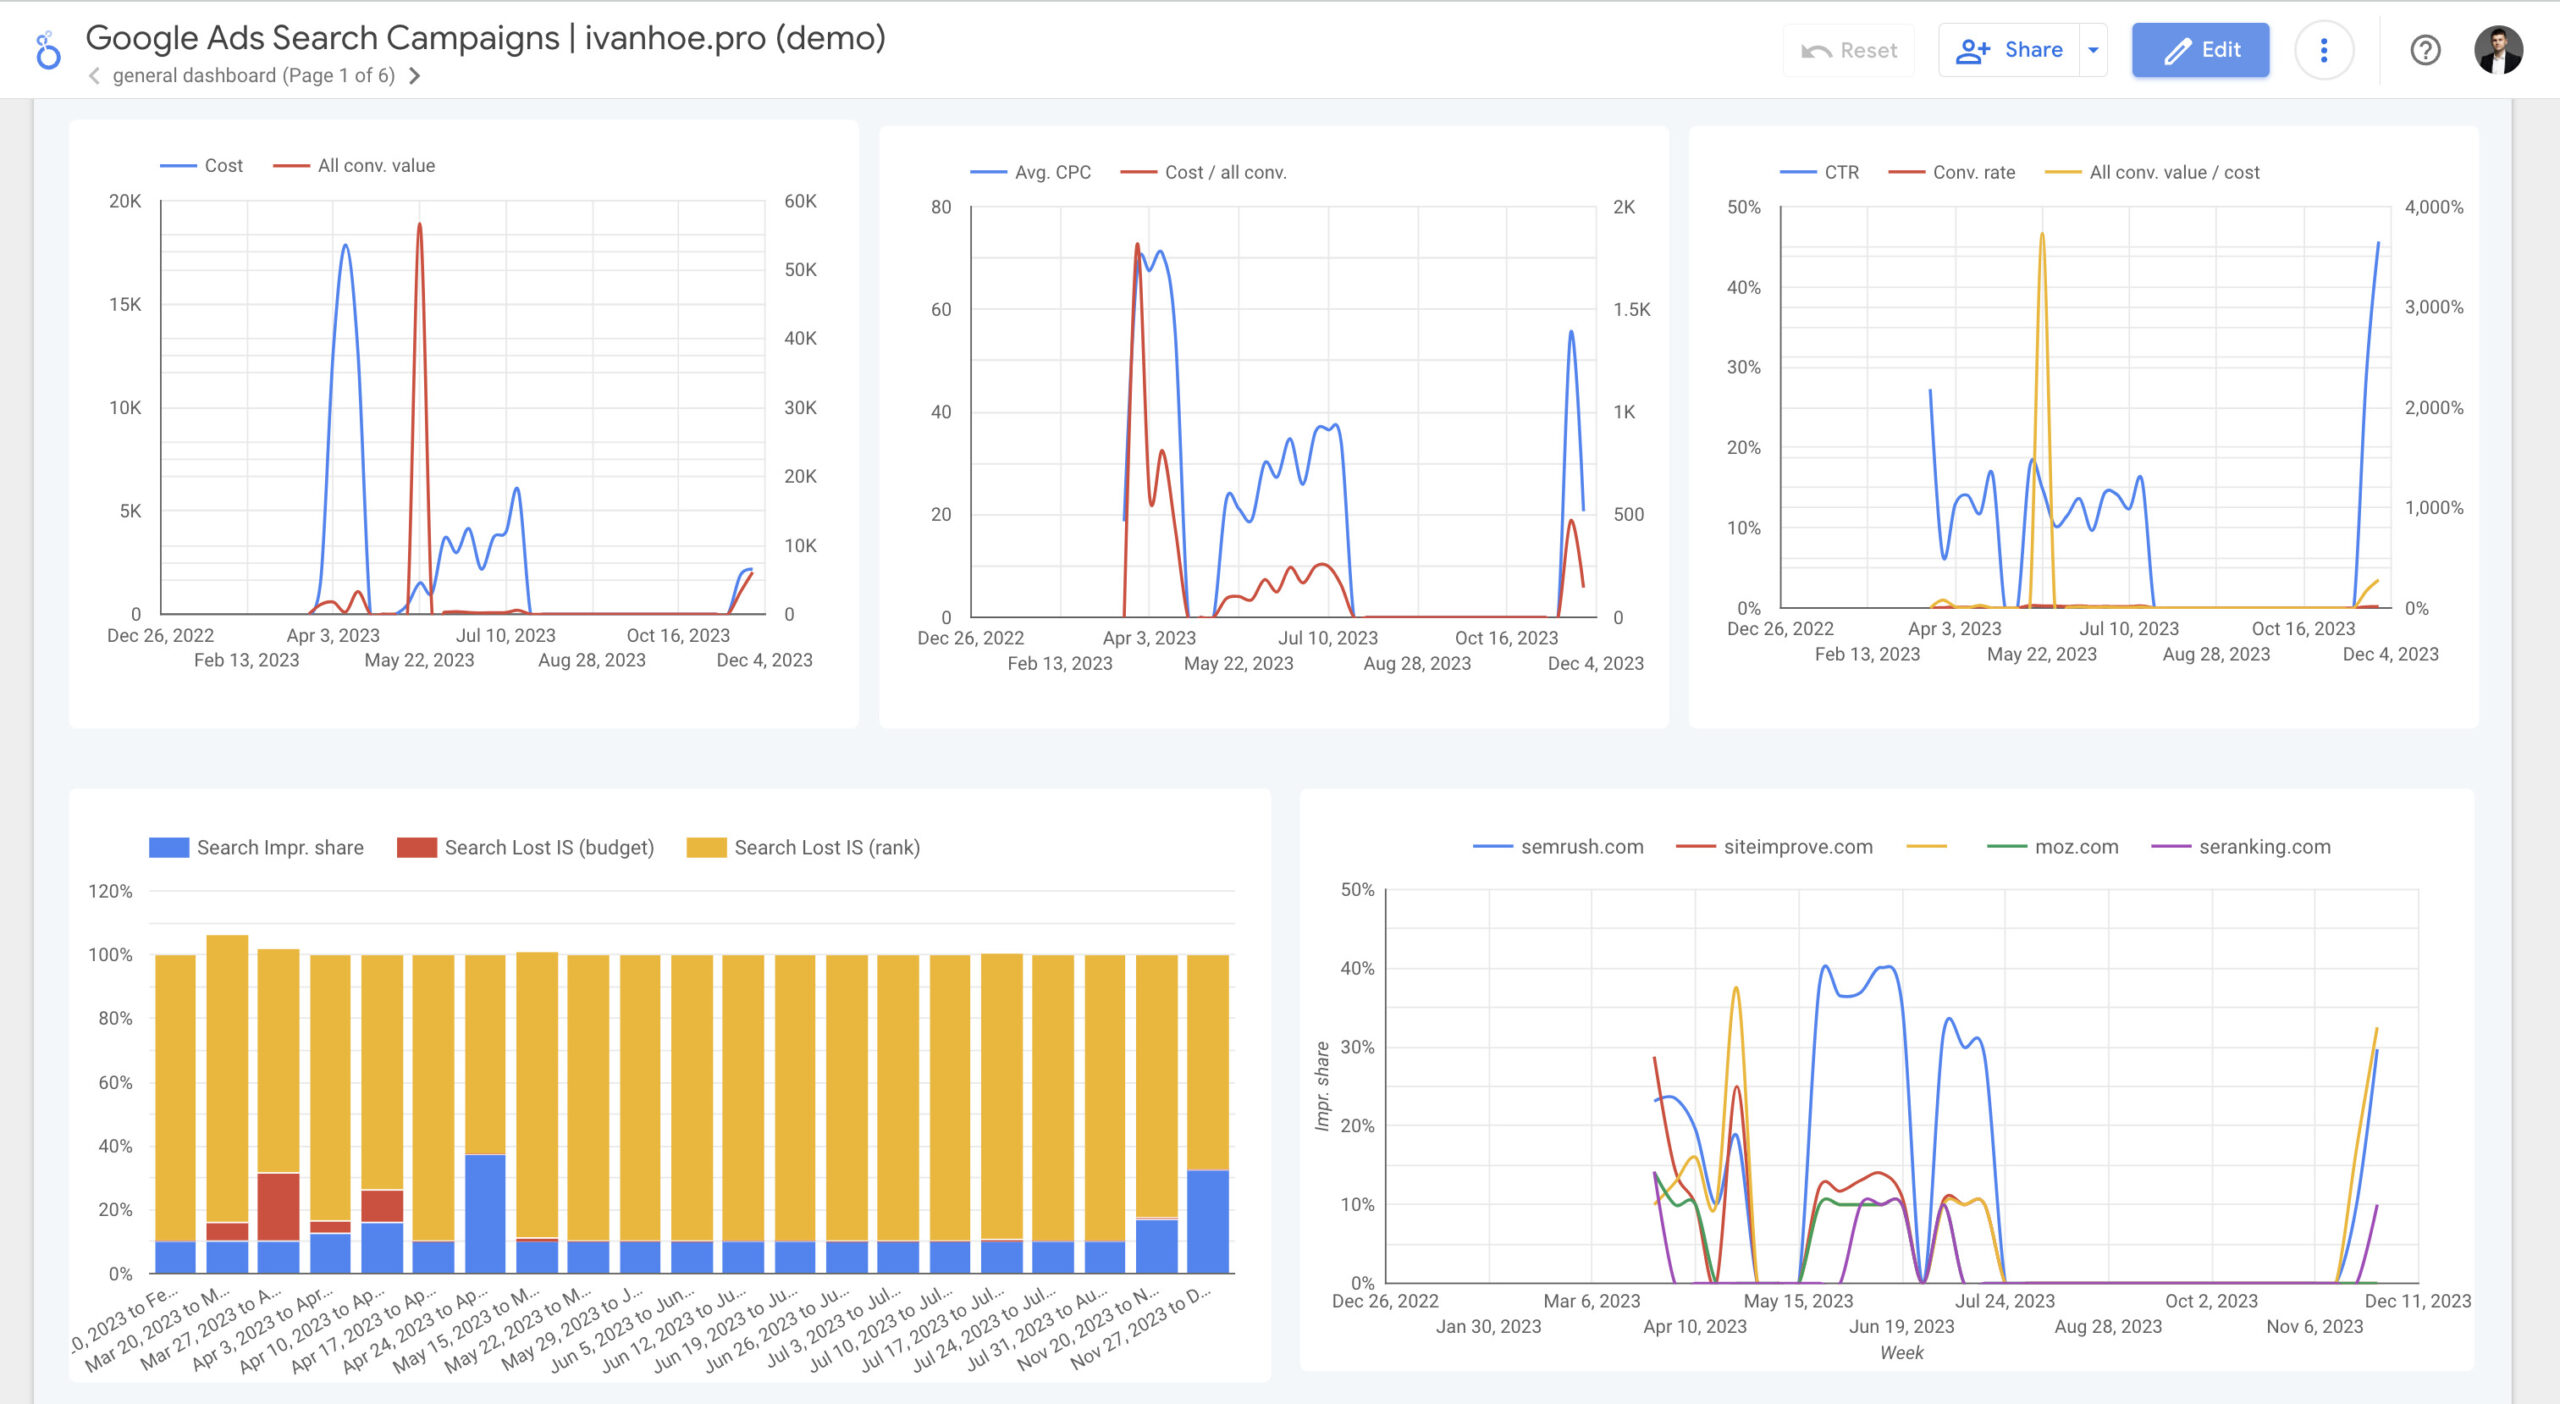Screen dimensions: 2560x1404
Task: Open the general dashboard page selector
Action: [x=253, y=76]
